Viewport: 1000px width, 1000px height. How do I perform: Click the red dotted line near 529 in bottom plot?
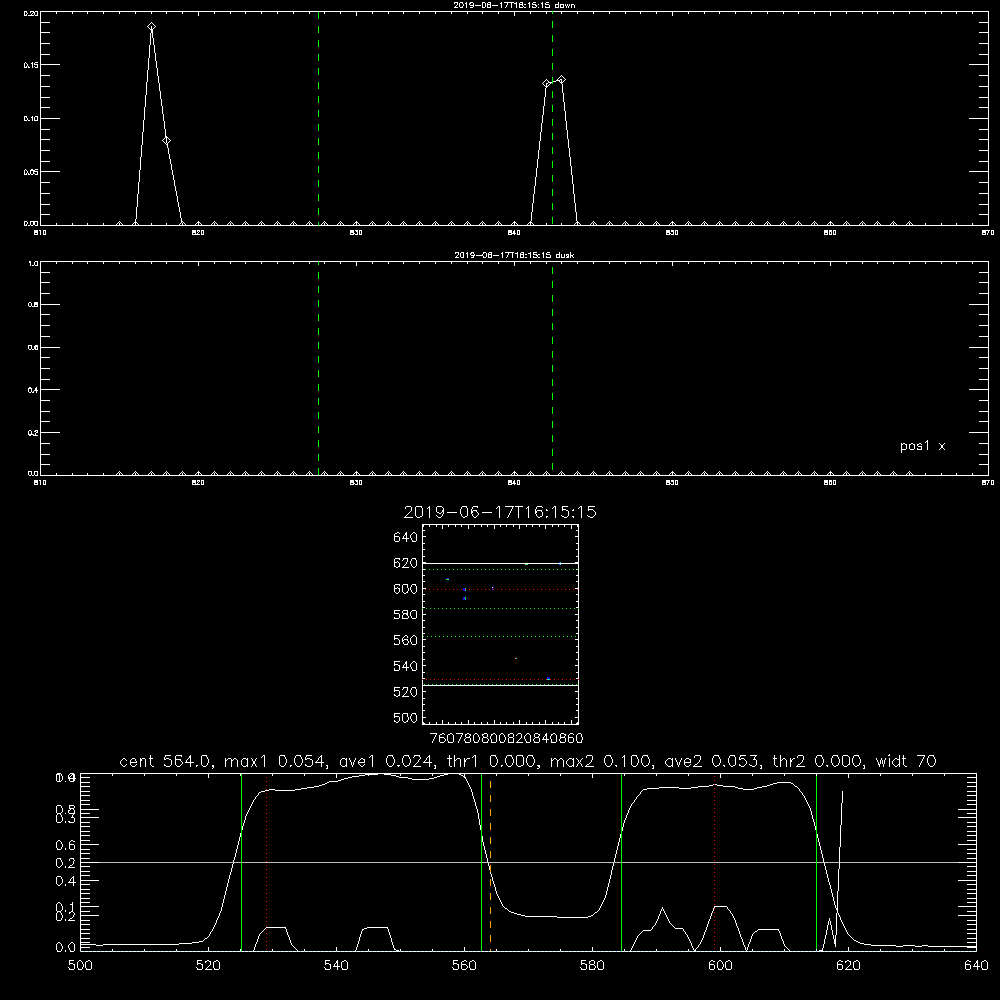point(267,861)
